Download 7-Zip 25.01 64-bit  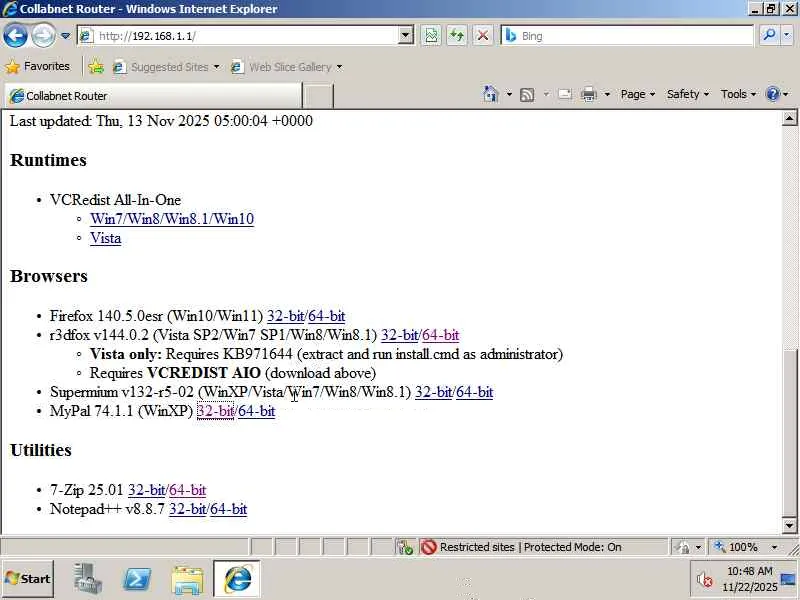(x=187, y=490)
